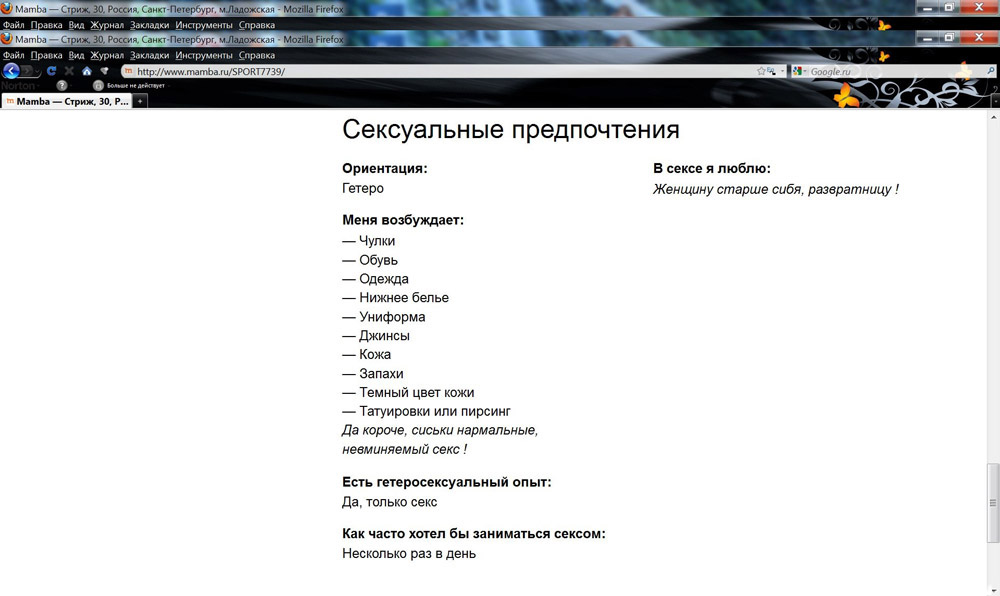Click the browser Back arrow button

(x=11, y=71)
